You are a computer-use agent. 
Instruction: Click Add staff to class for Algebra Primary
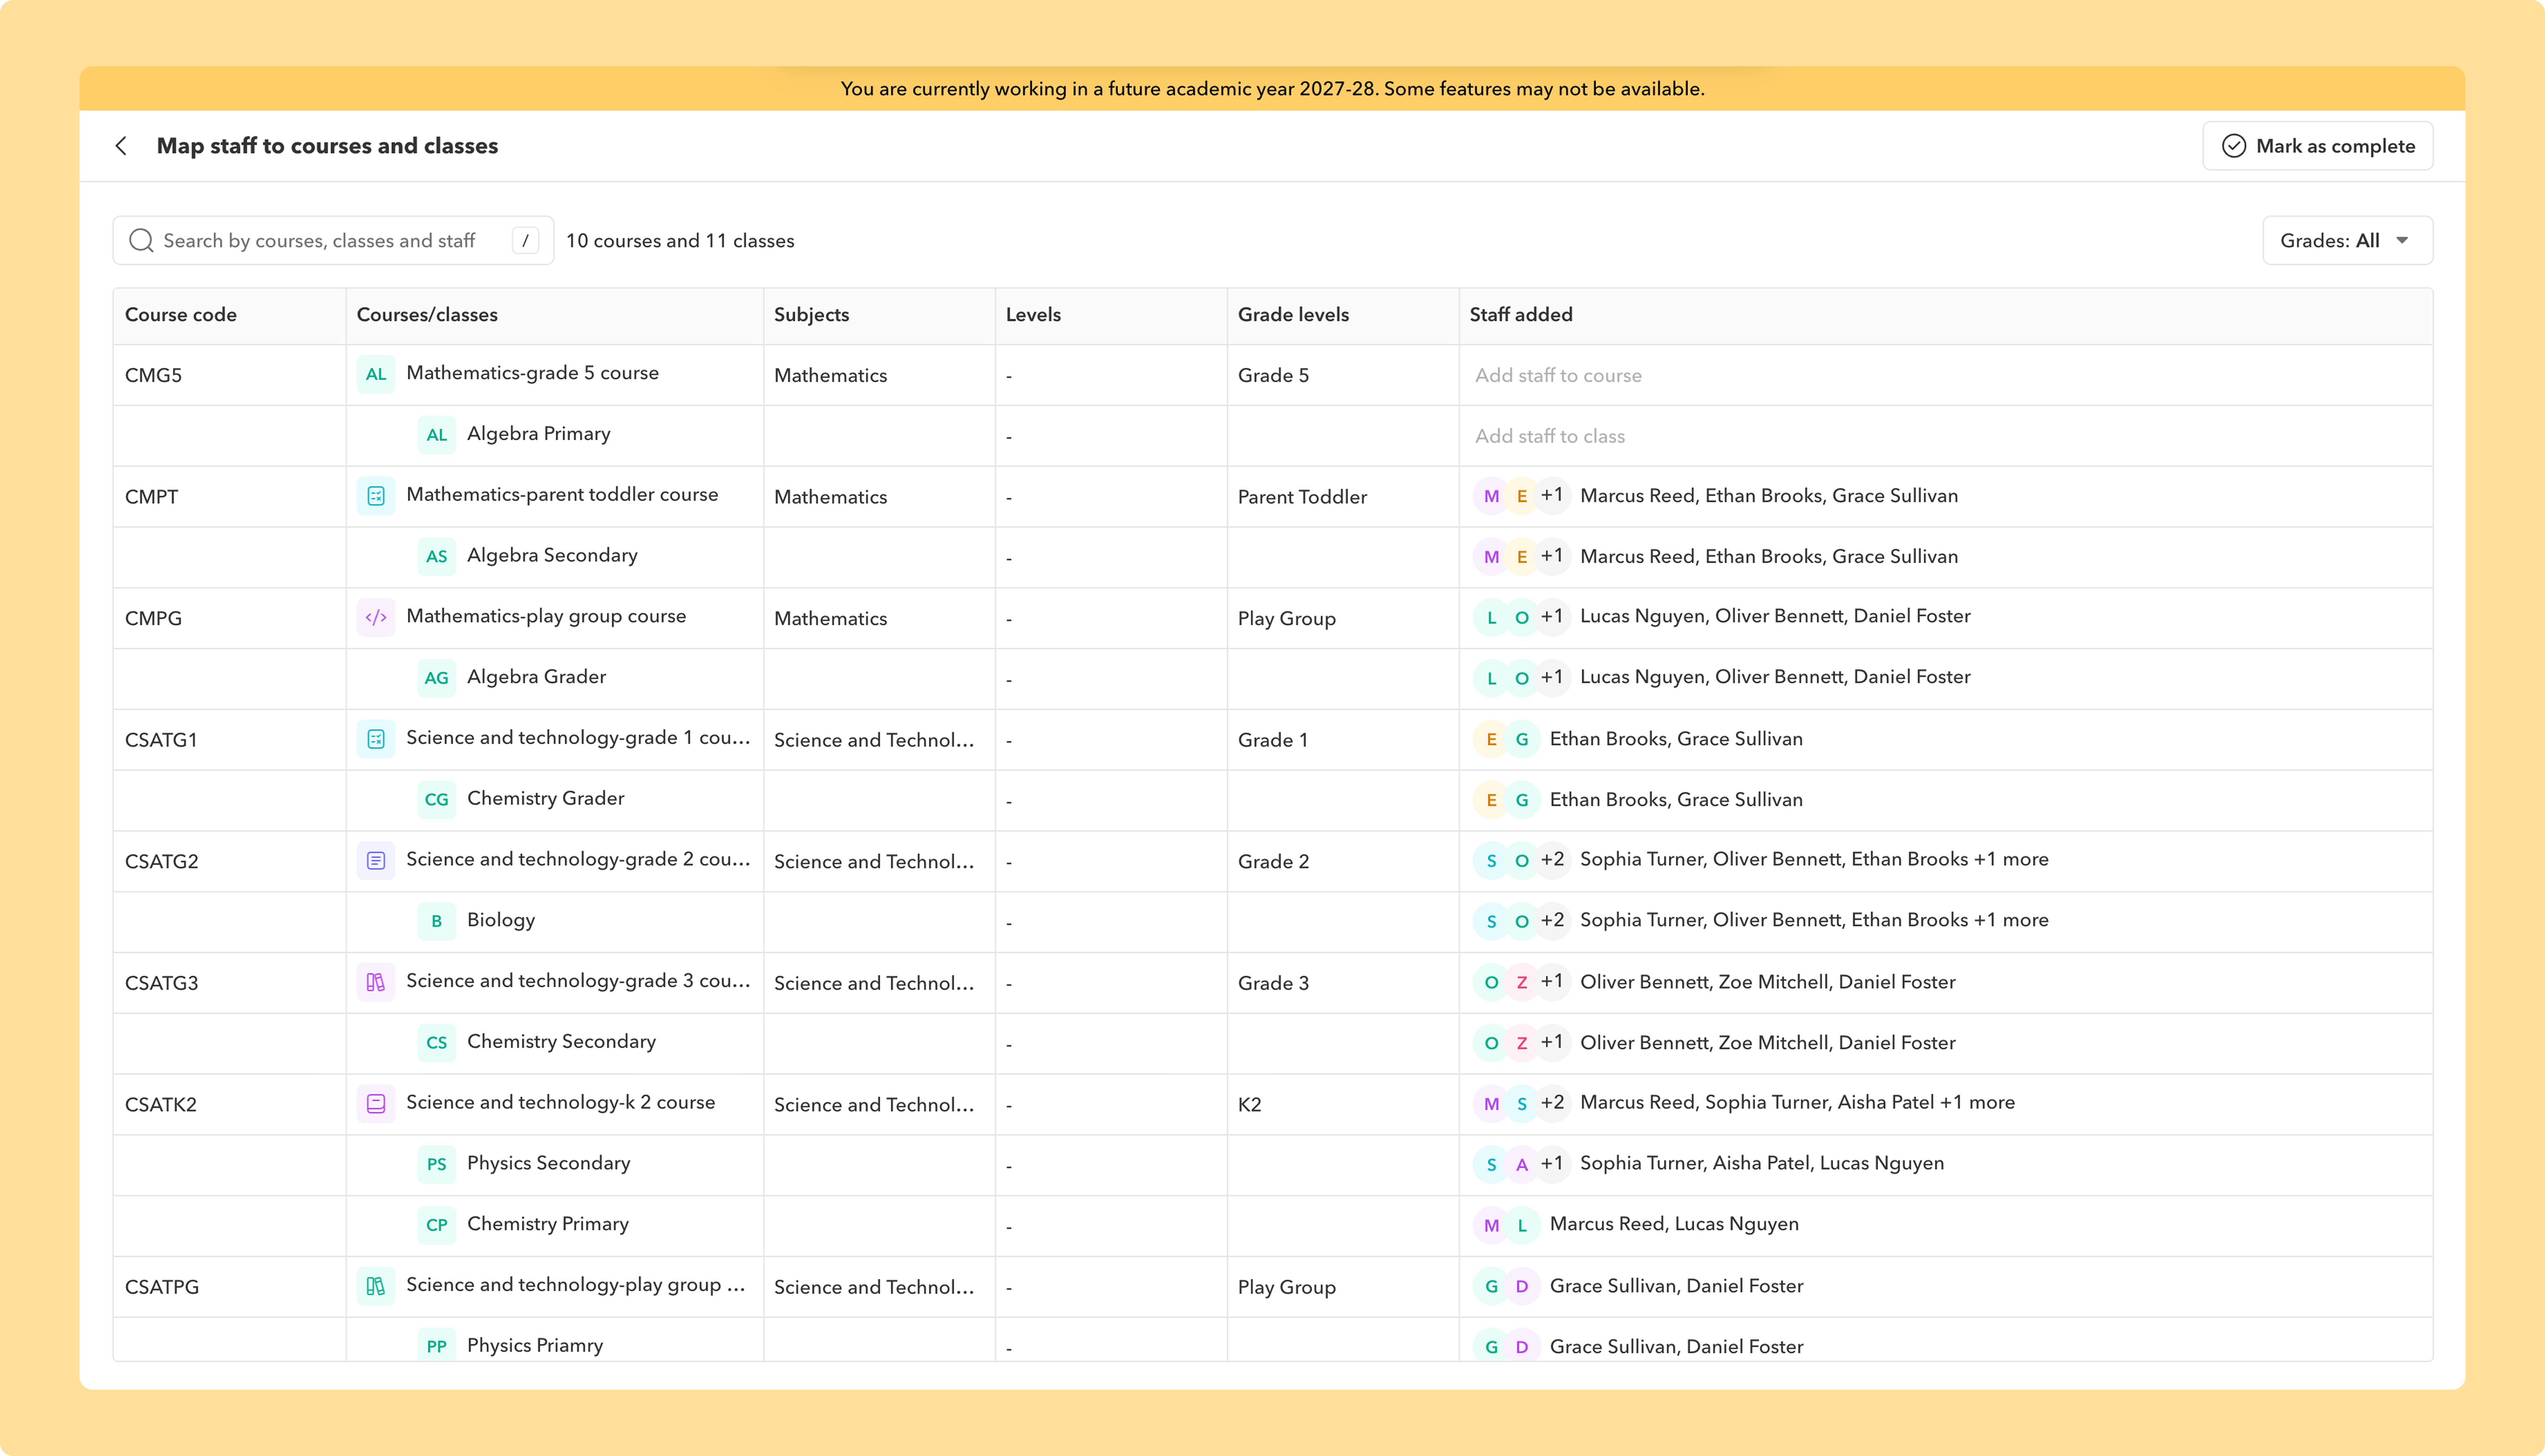1550,436
